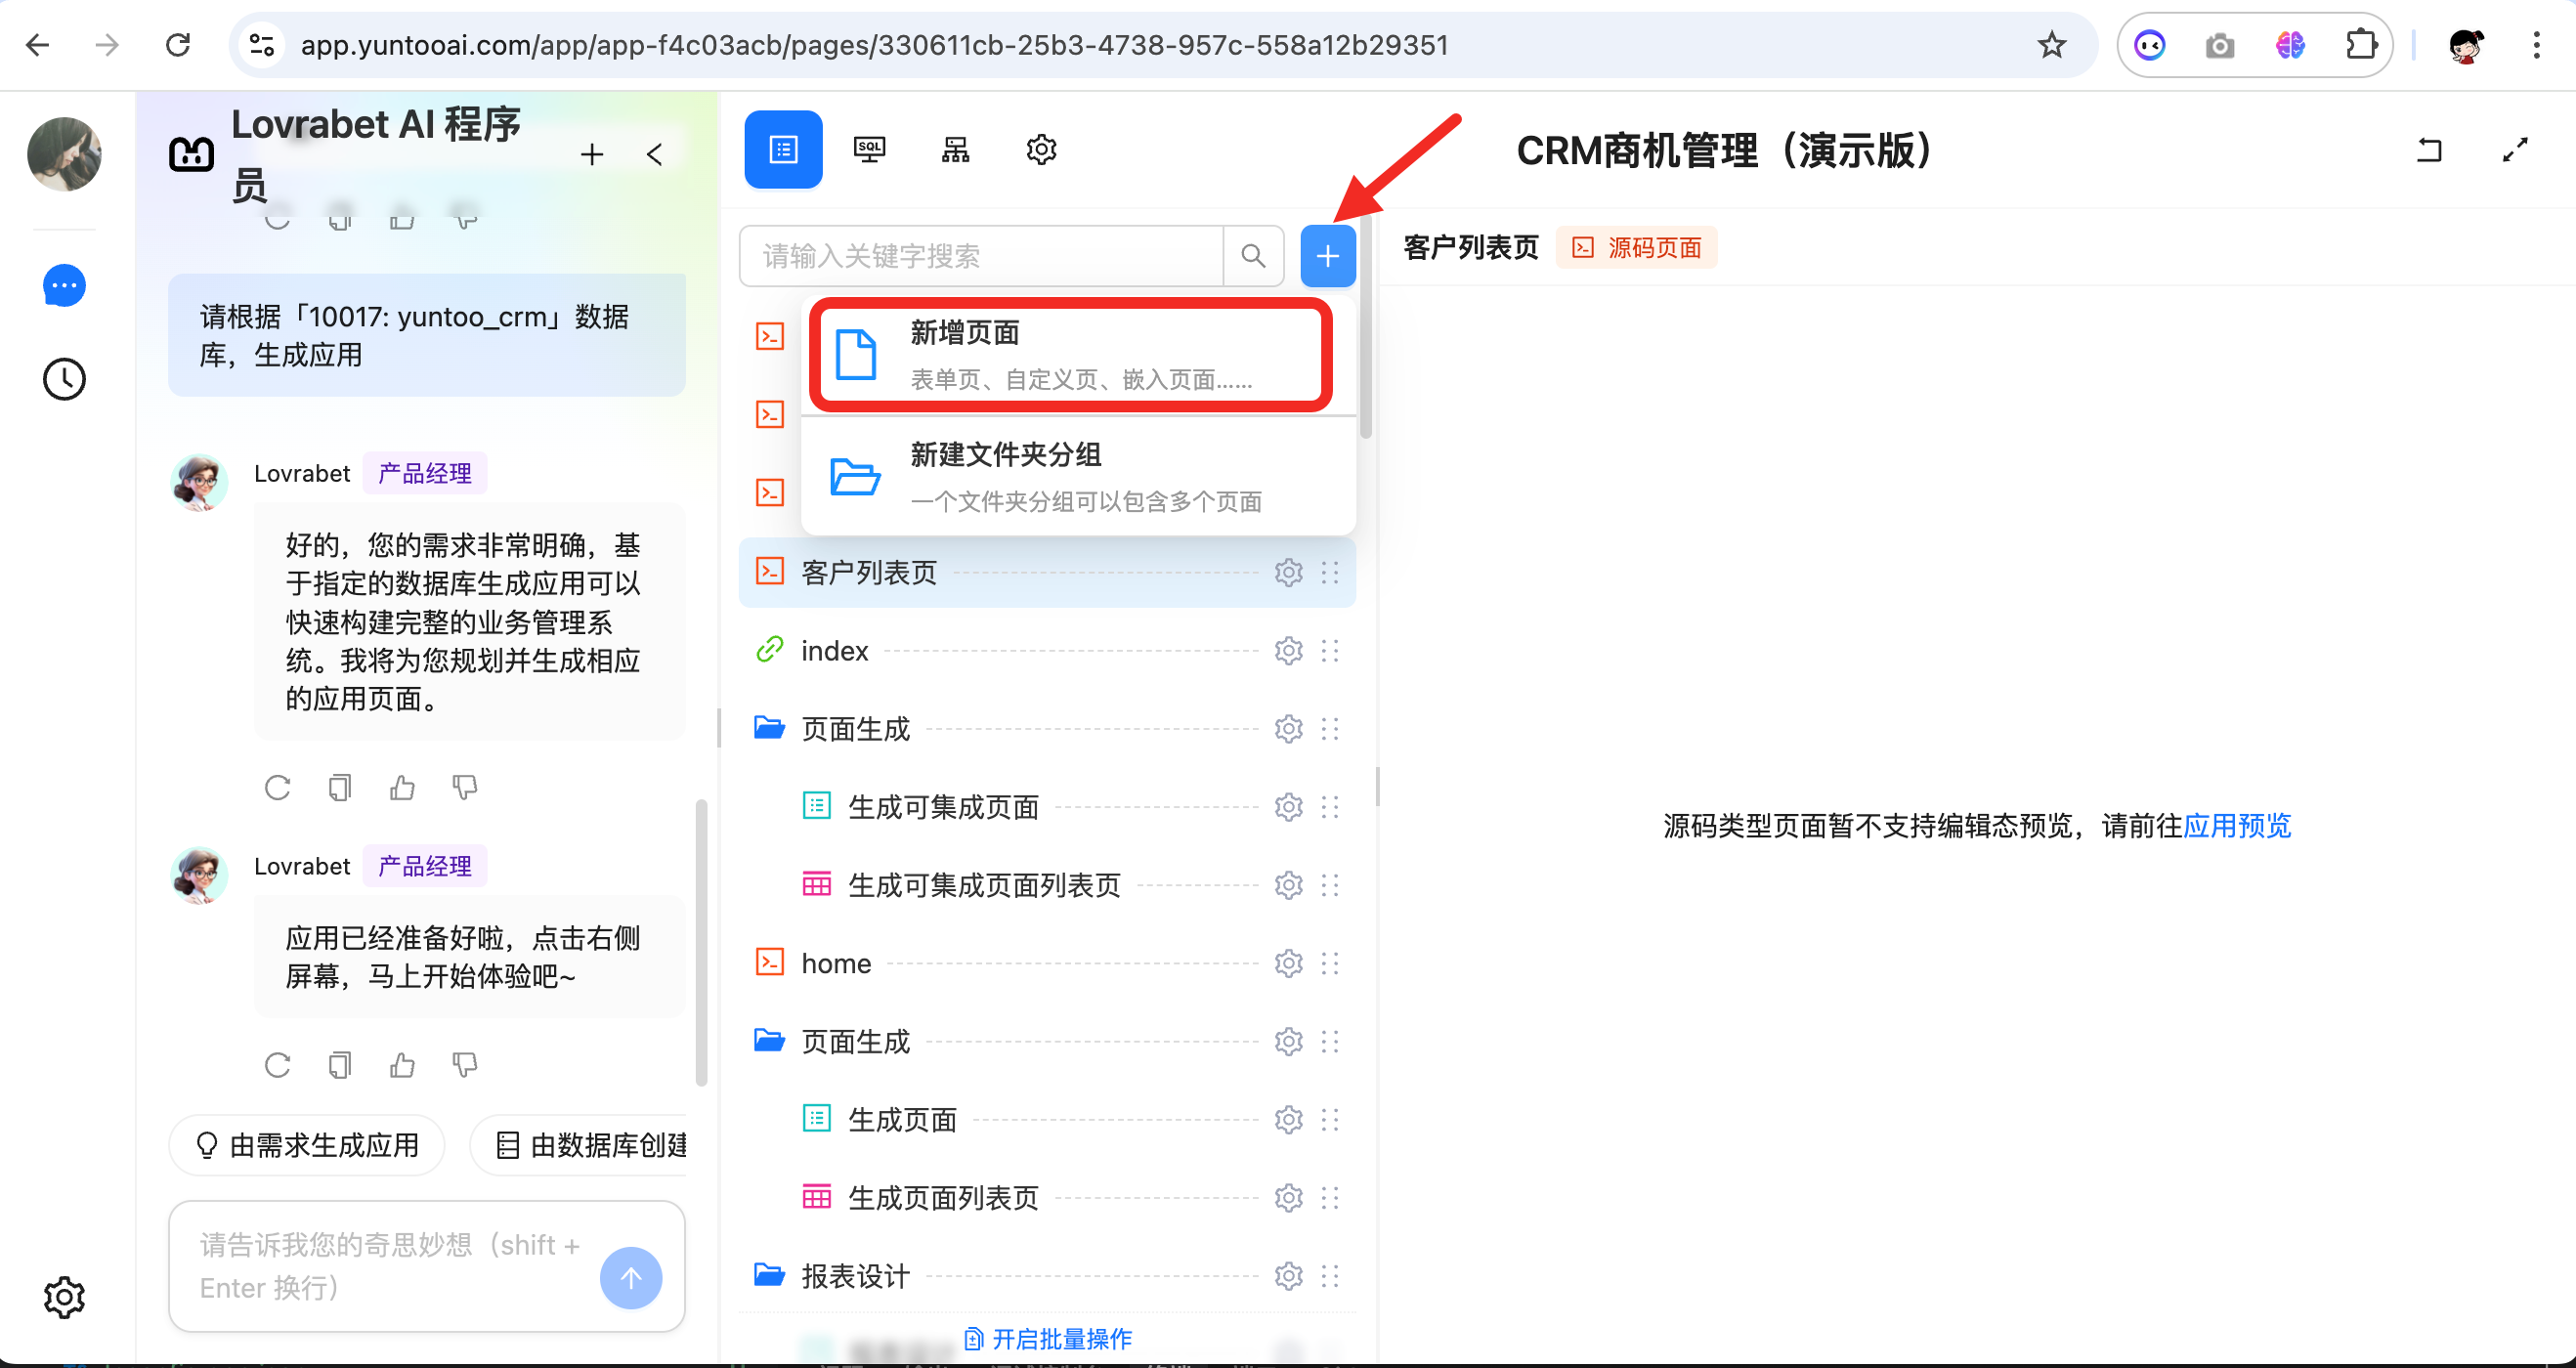Image resolution: width=2576 pixels, height=1368 pixels.
Task: Click thumbs up on the last Lovrabet reply
Action: tap(402, 1064)
